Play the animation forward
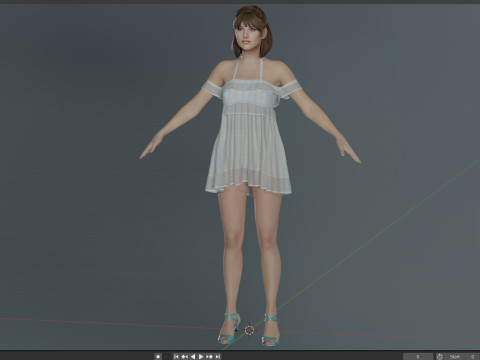The width and height of the screenshot is (480, 360). tap(201, 357)
